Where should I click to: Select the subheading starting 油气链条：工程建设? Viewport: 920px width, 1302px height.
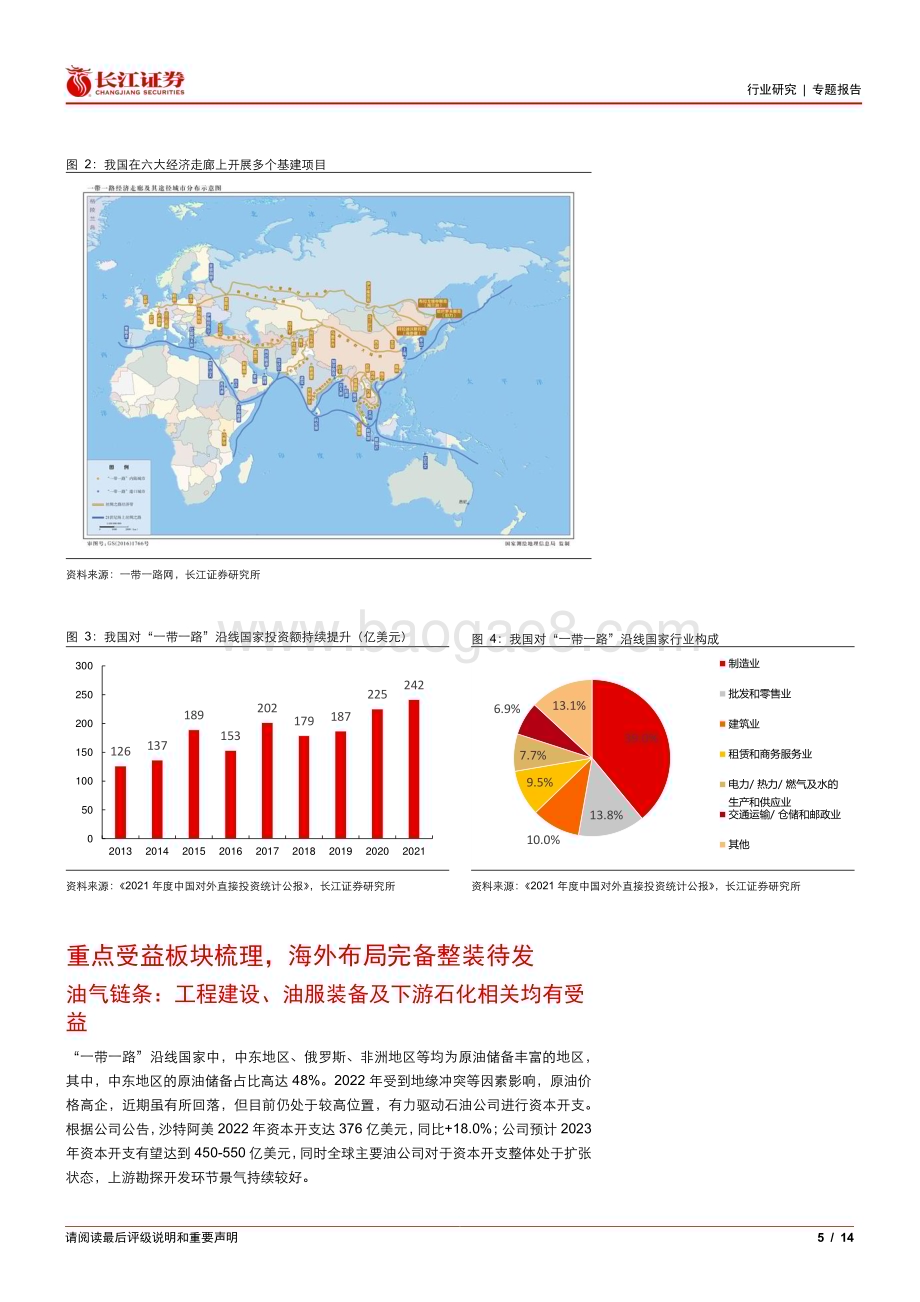[326, 1008]
